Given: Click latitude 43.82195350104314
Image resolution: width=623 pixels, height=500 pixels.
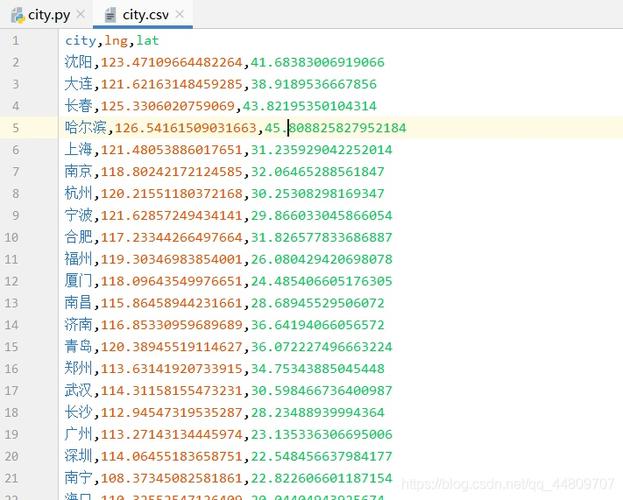Looking at the screenshot, I should point(310,106).
